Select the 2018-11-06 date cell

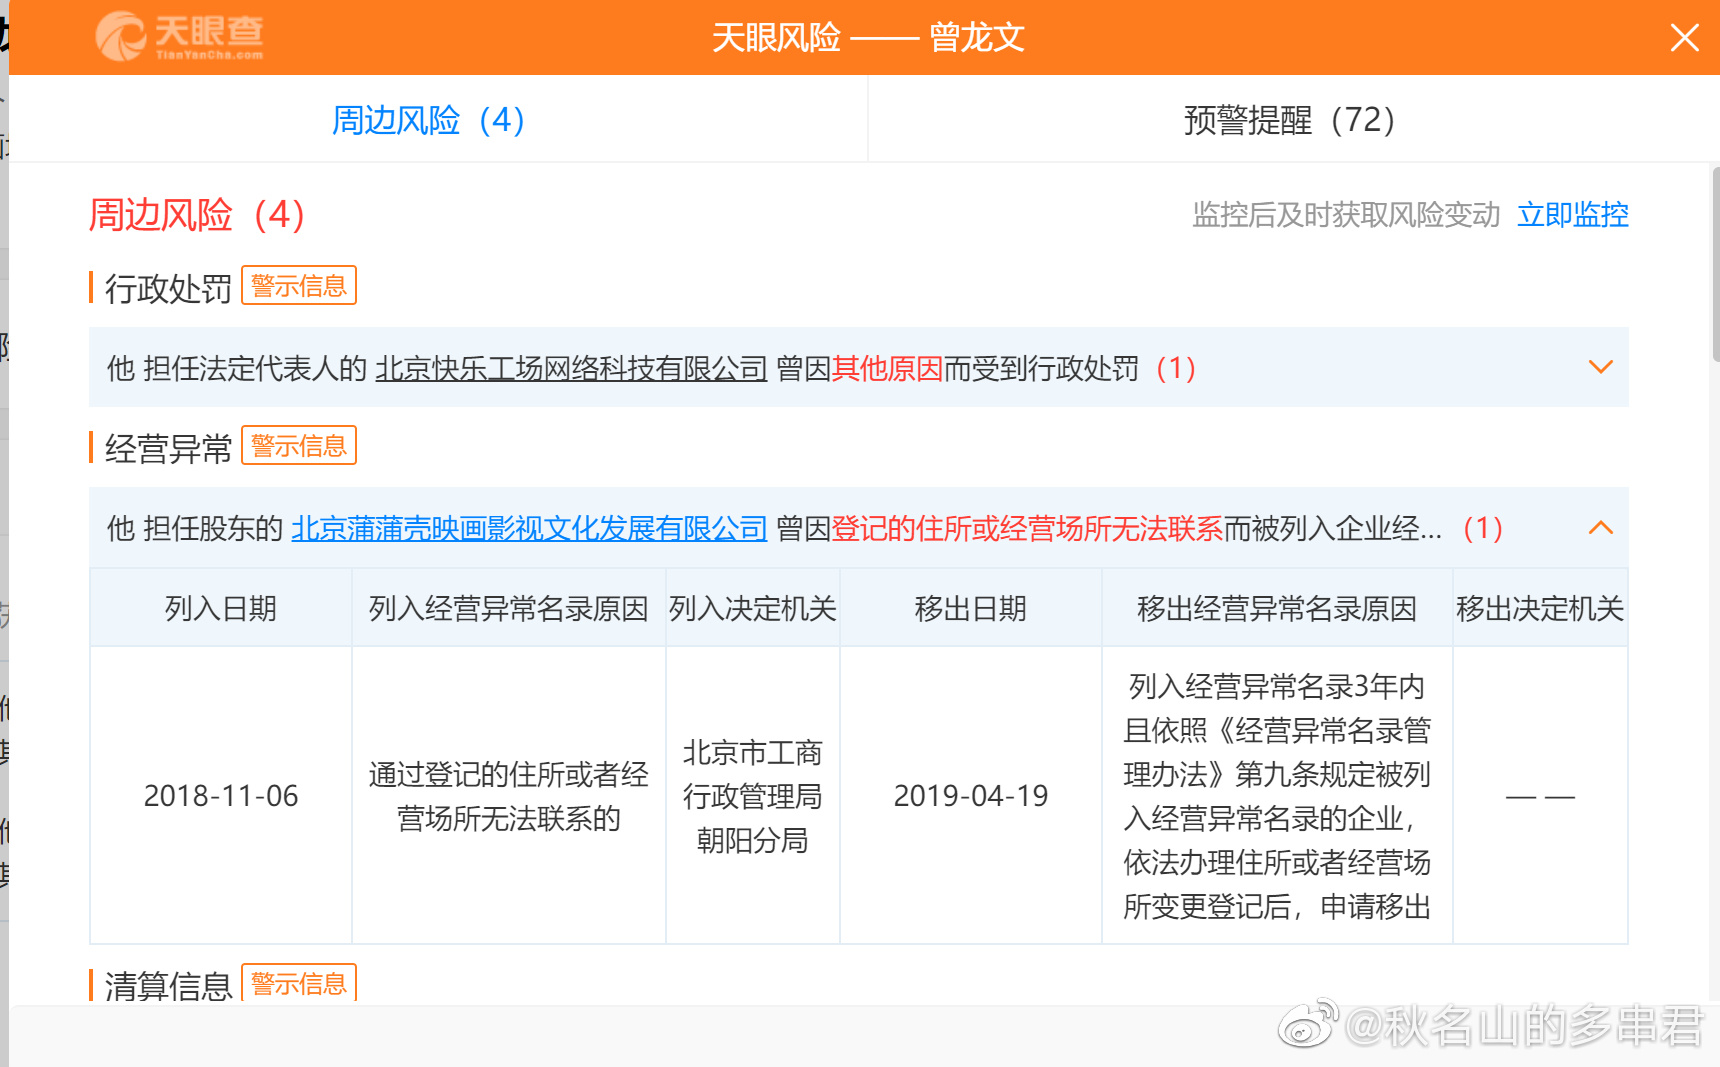(221, 796)
